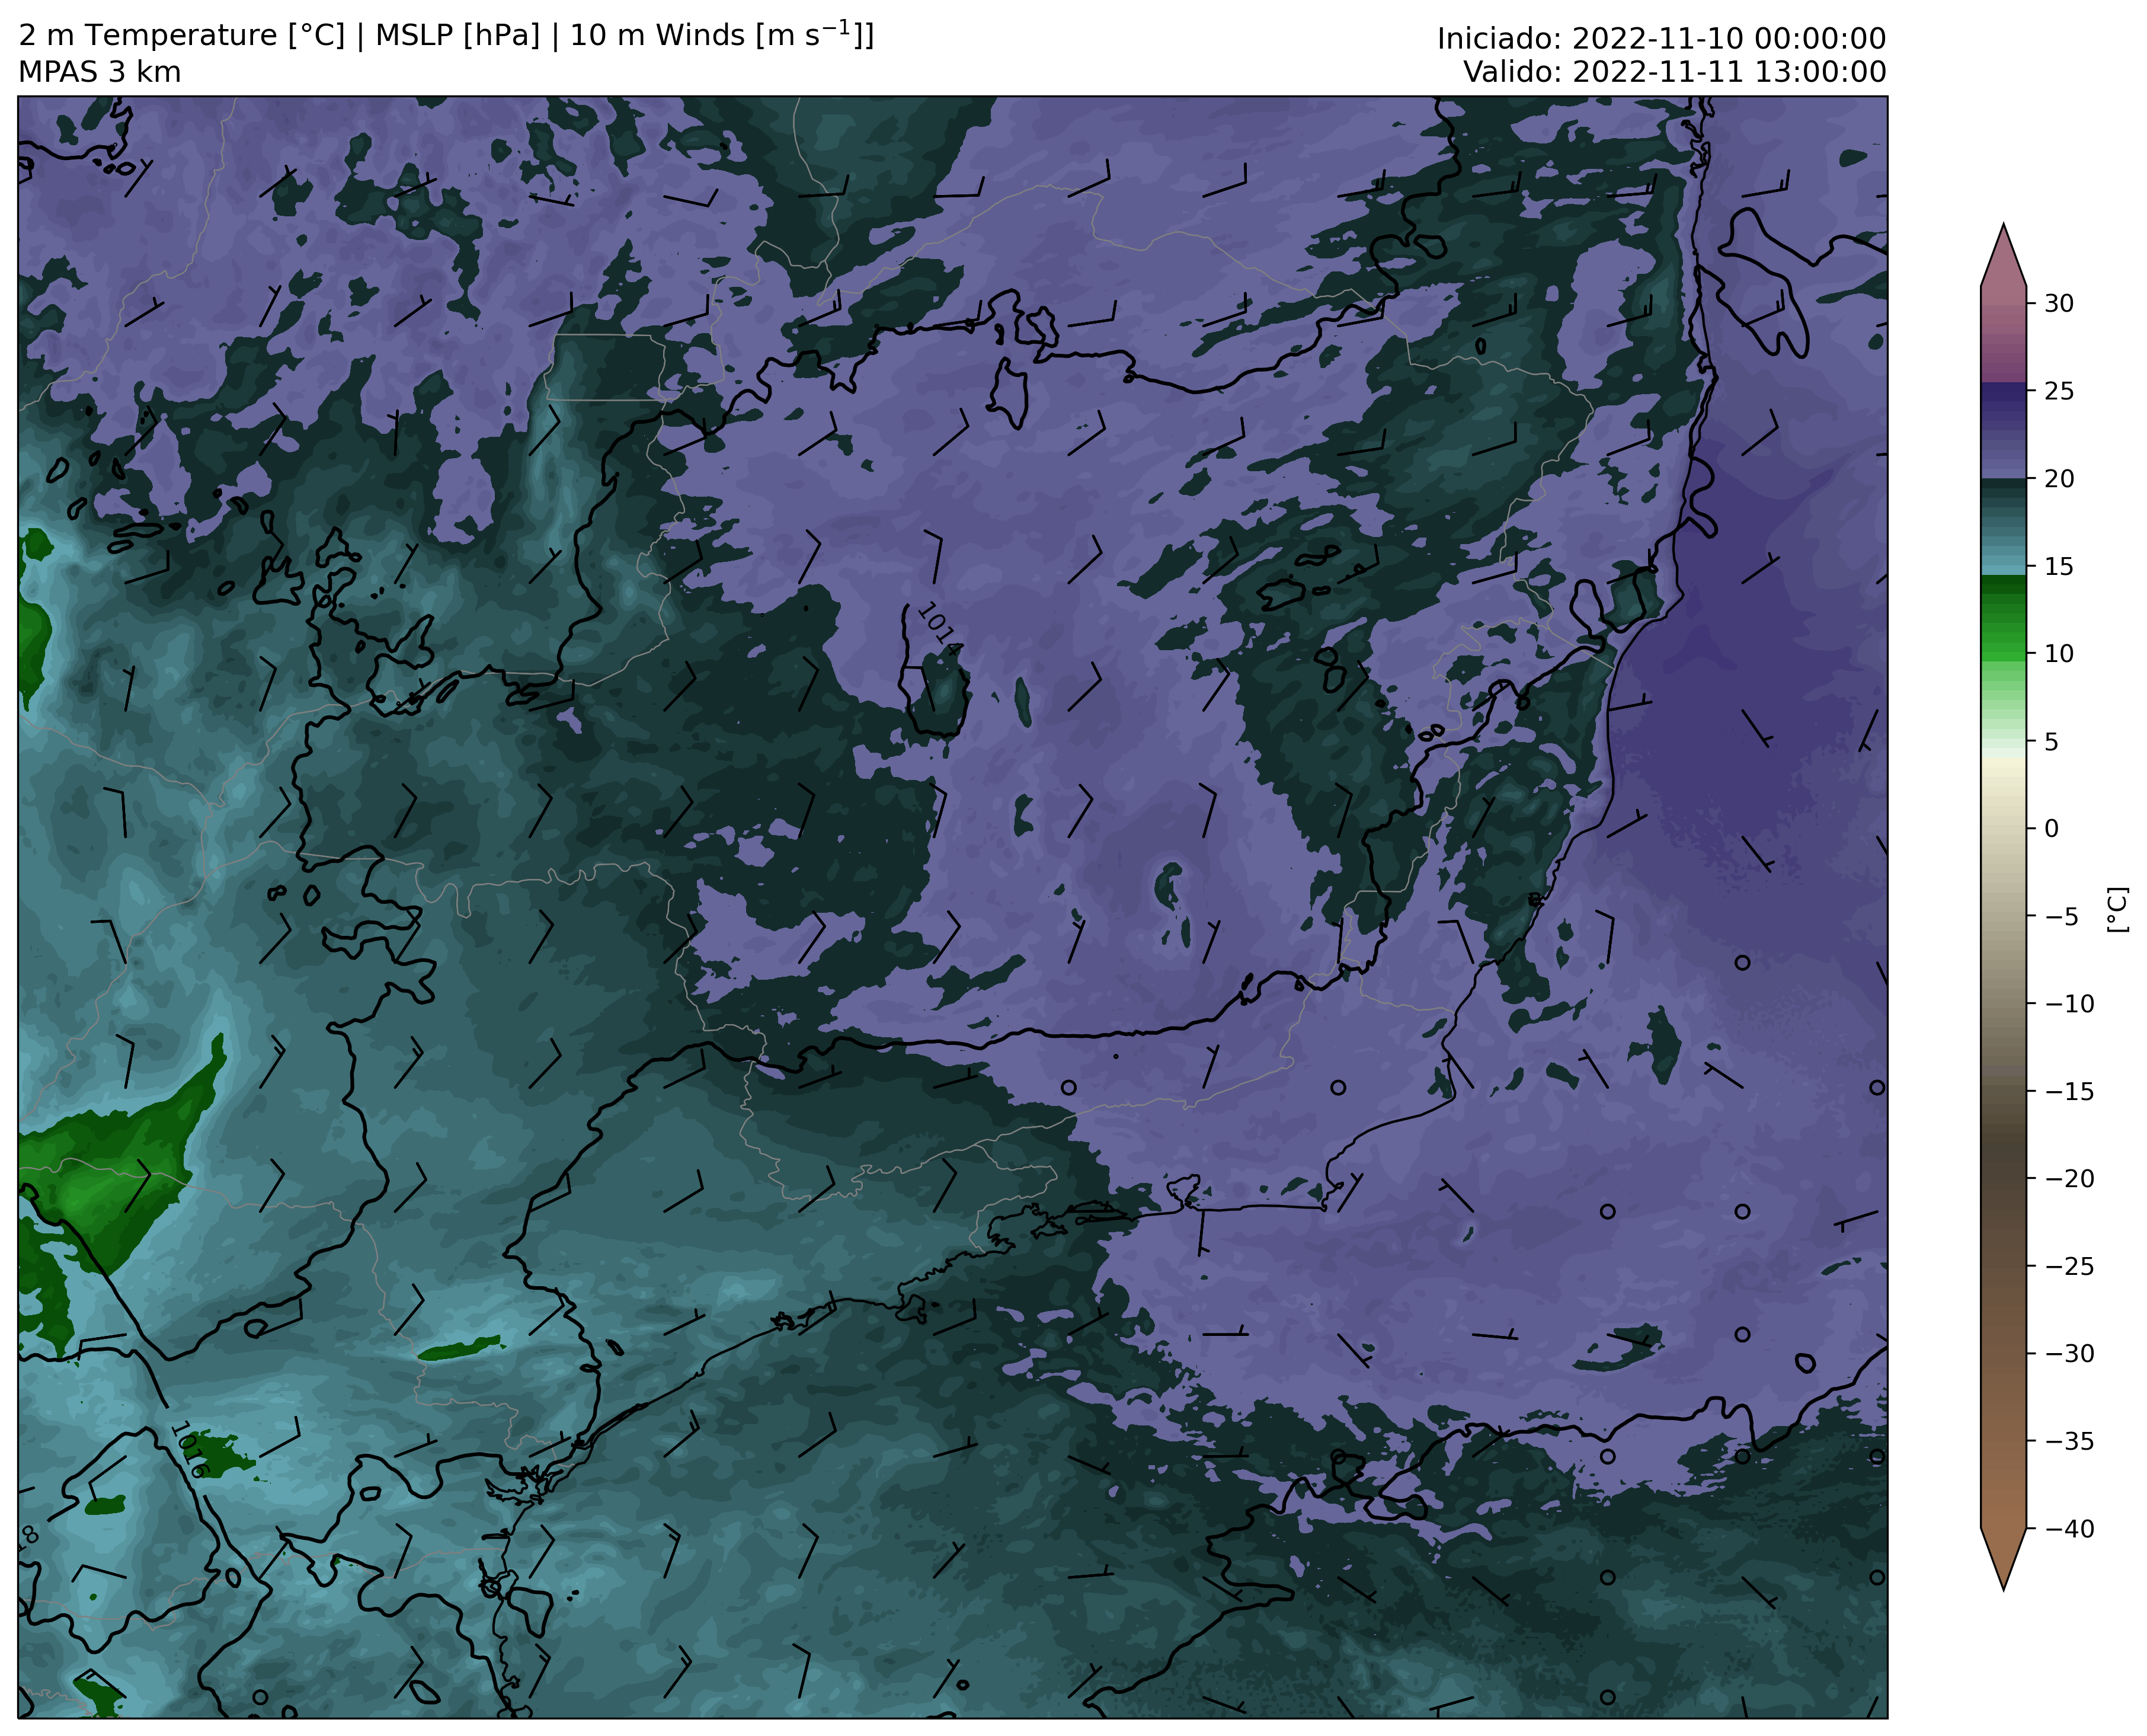Click the cream colored colorbar band near 0
Image resolution: width=2147 pixels, height=1736 pixels.
pyautogui.click(x=2003, y=815)
